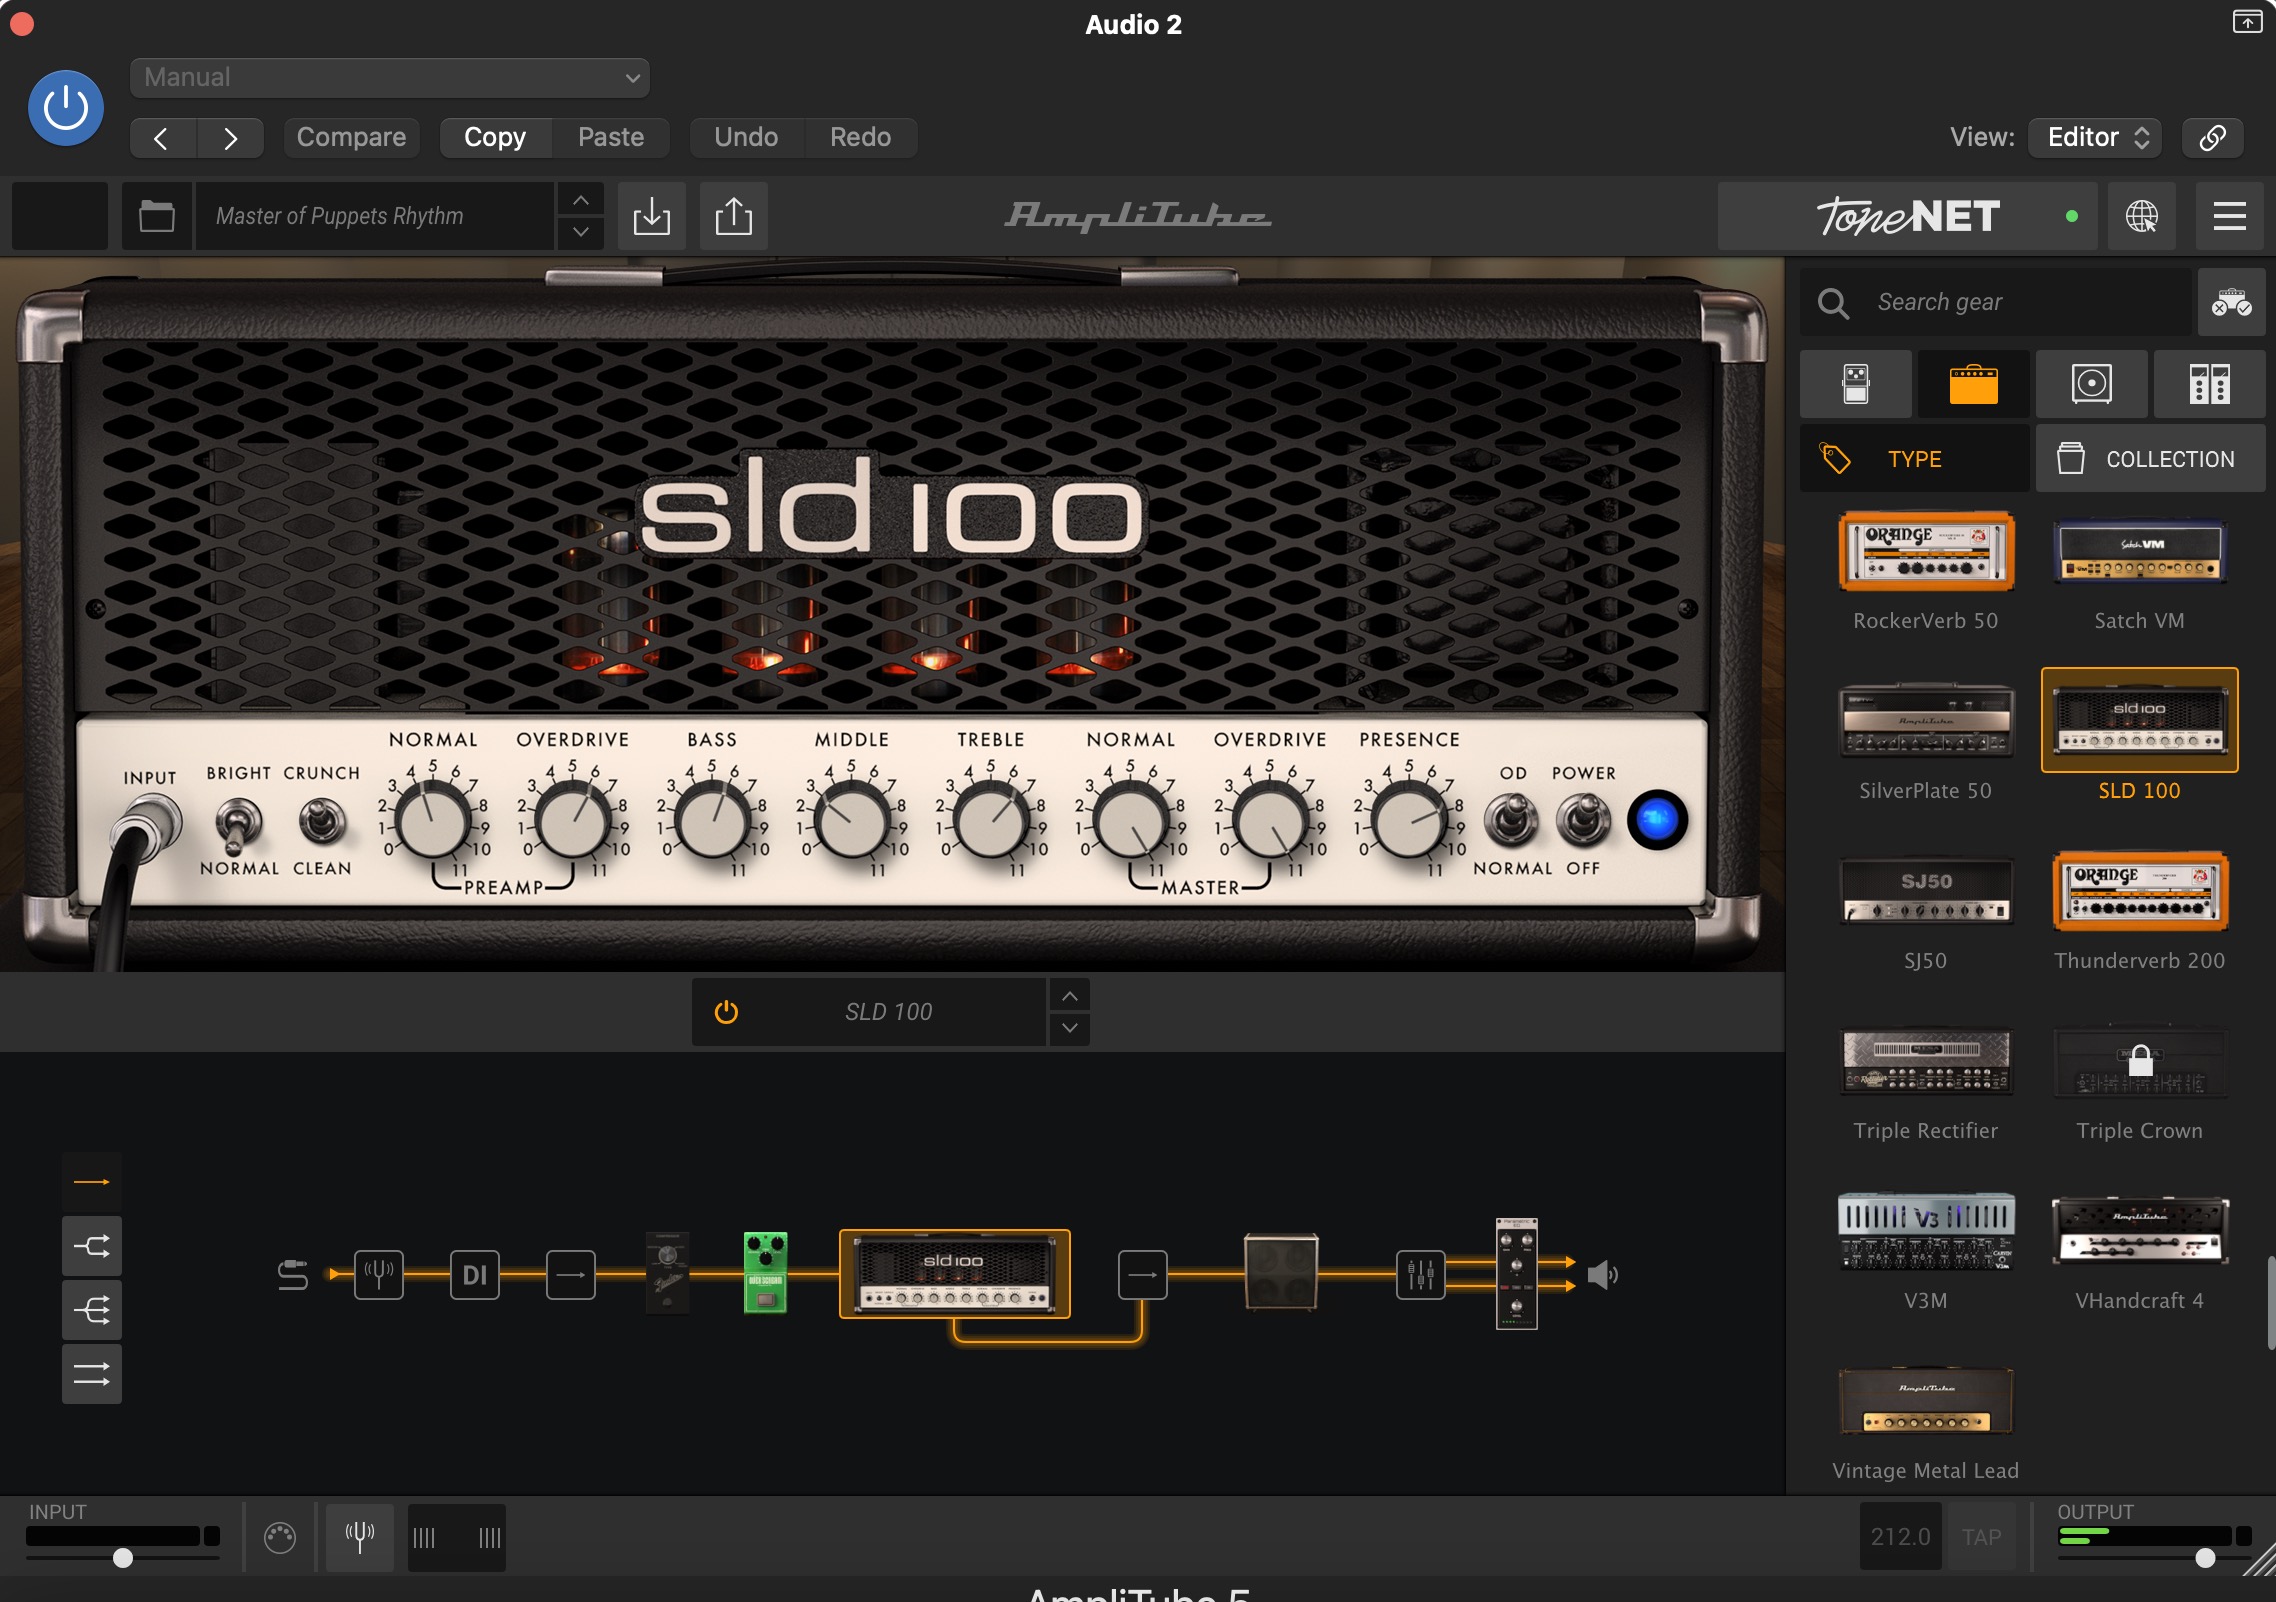Screen dimensions: 2276x1602
Task: Select the third split routing layout icon
Action: click(92, 1310)
